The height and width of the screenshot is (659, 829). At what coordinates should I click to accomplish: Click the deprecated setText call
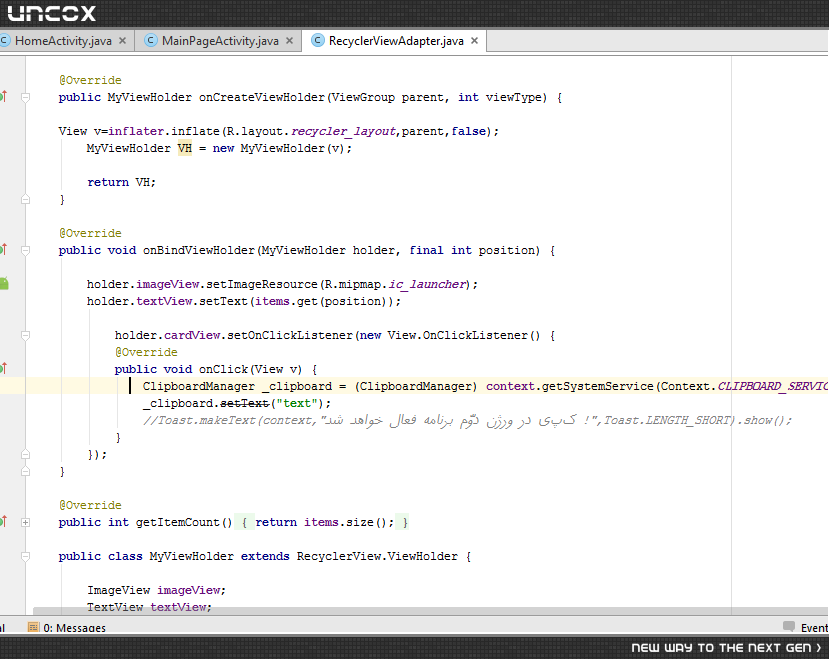tap(244, 403)
